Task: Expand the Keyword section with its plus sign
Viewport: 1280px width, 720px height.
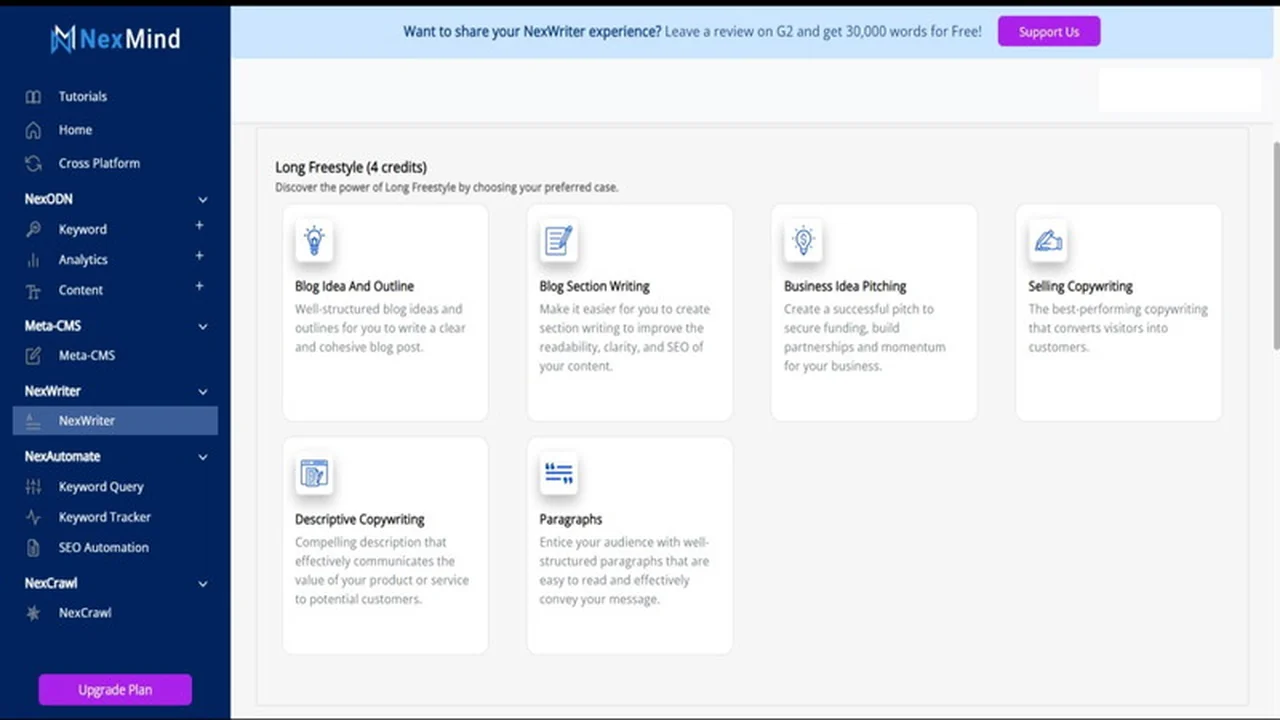Action: coord(199,229)
